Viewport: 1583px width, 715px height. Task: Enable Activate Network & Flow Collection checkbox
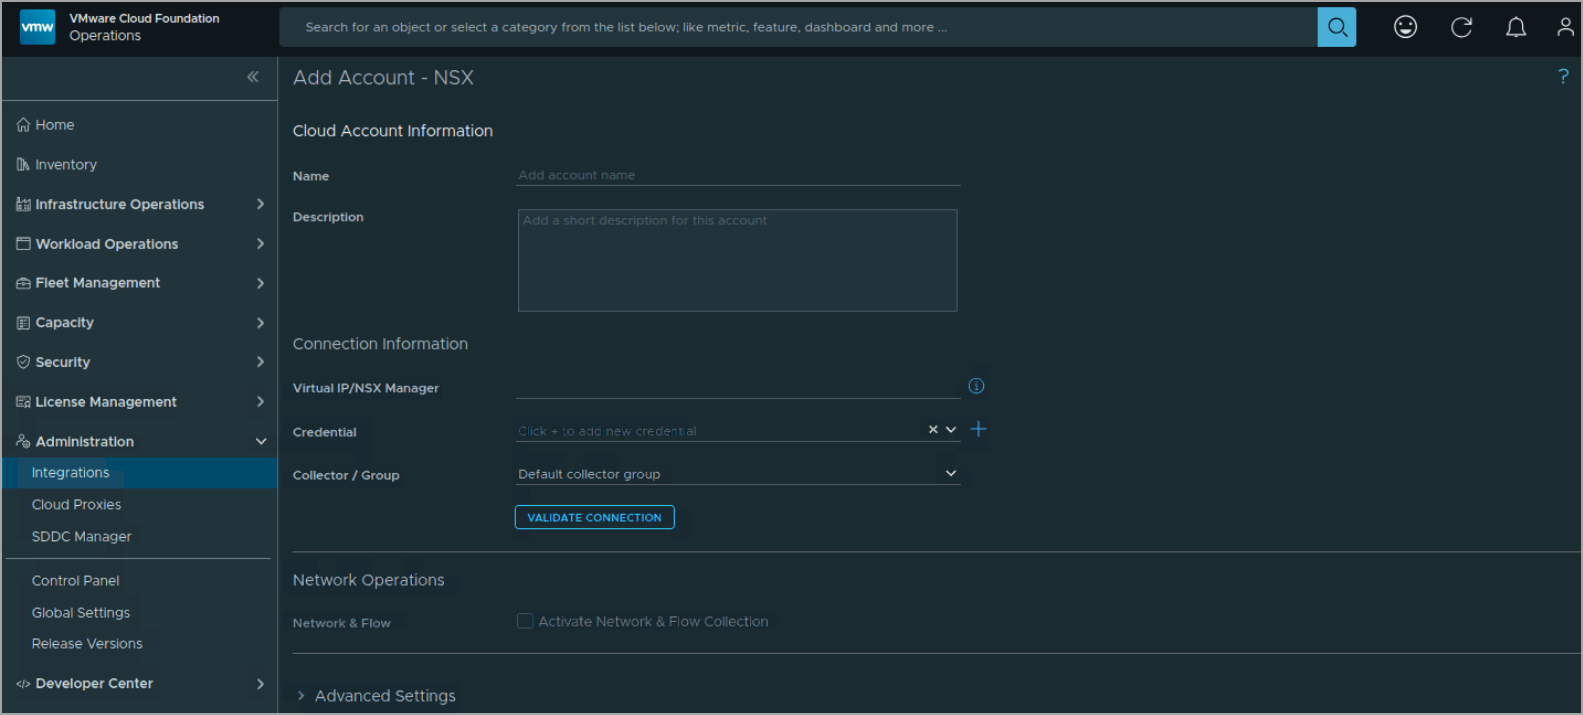pos(525,621)
